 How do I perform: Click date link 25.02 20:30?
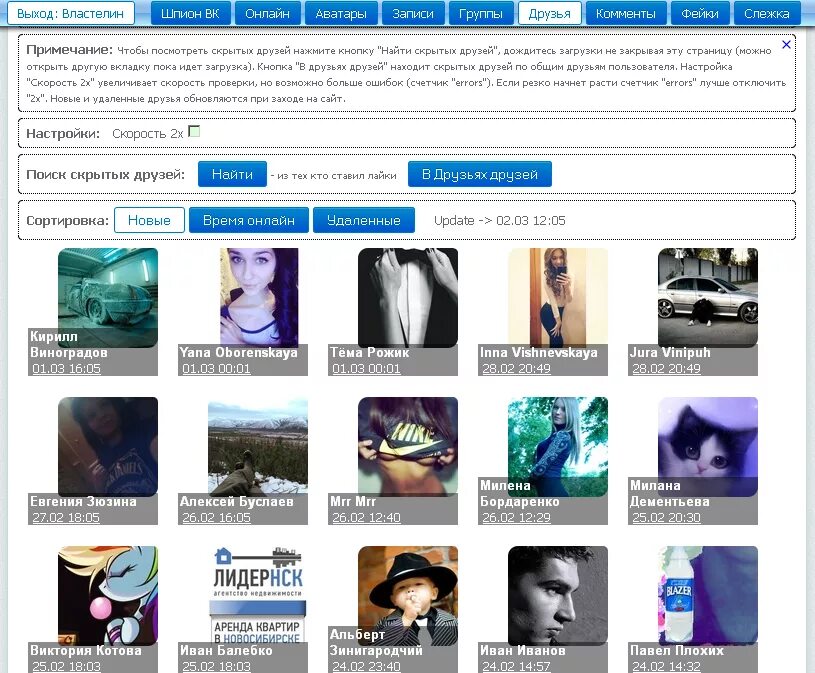tap(666, 518)
